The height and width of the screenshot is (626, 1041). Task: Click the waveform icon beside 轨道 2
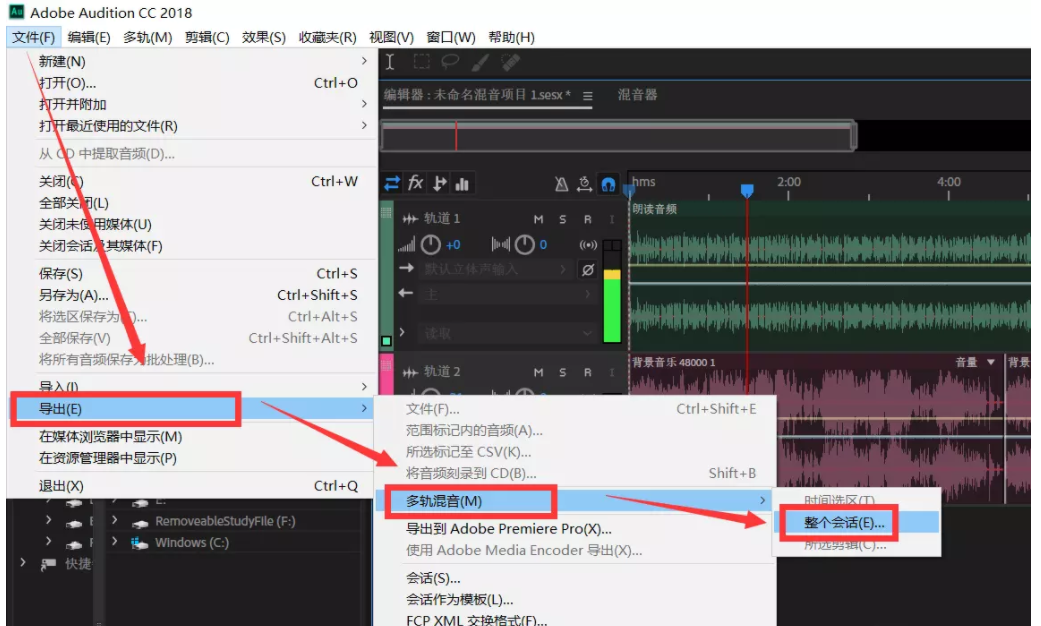[x=410, y=372]
